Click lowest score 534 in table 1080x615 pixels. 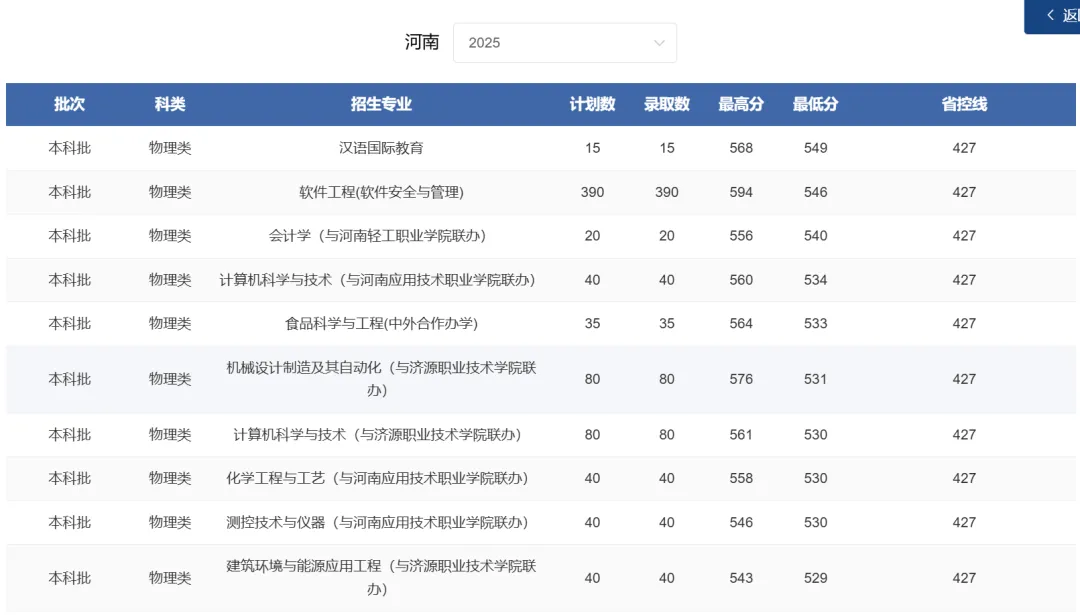click(x=816, y=280)
